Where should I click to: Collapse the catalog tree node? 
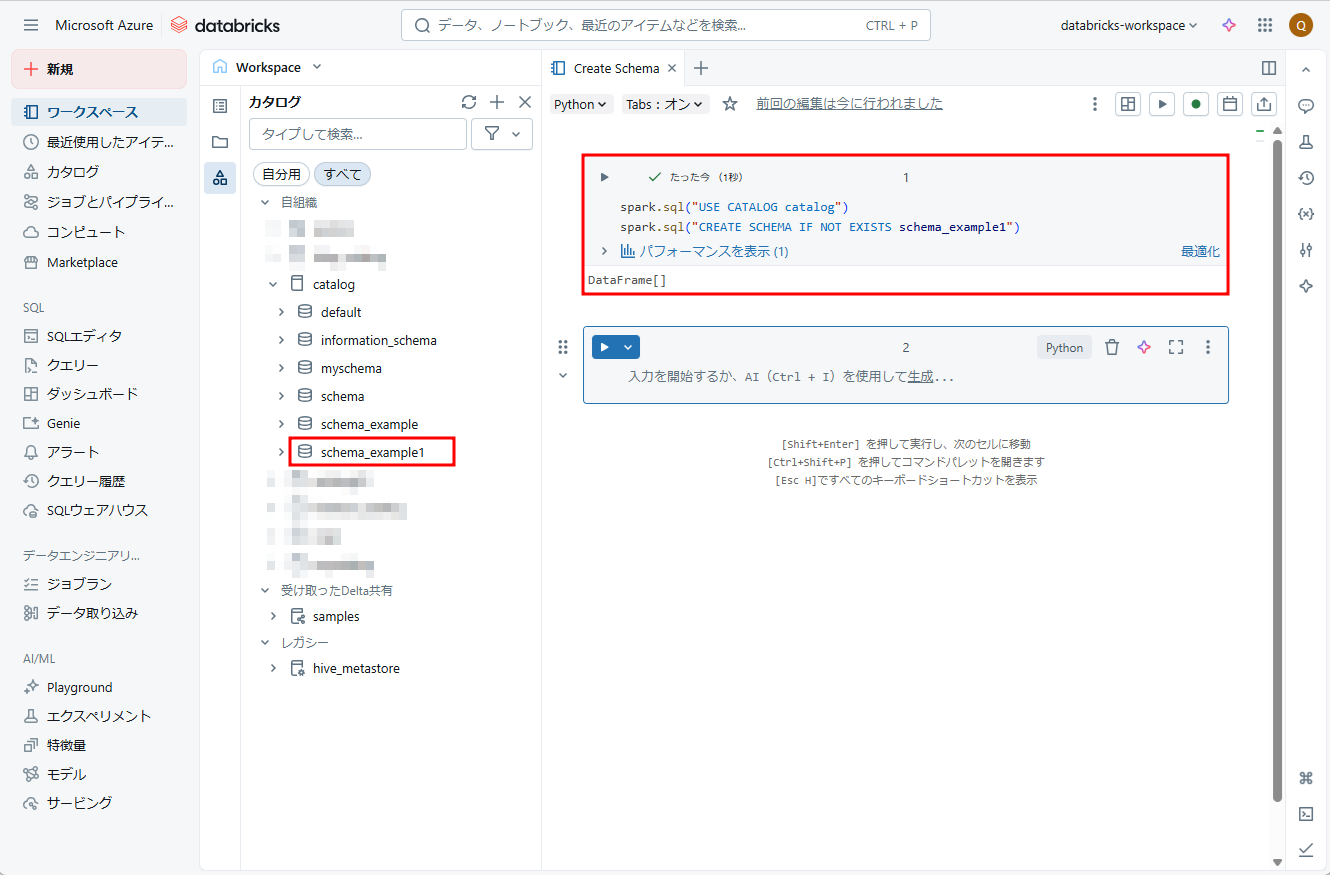click(x=273, y=285)
